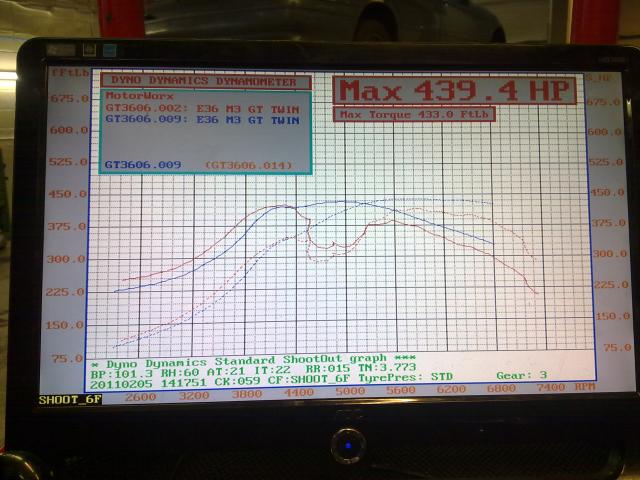640x480 pixels.
Task: Click the GT3606.009 label at legend bottom
Action: (x=142, y=163)
